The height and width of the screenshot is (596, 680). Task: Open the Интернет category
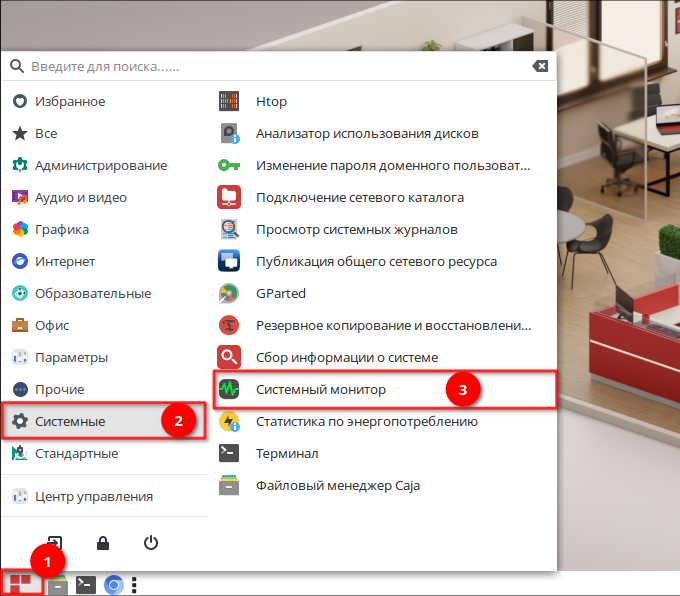(x=64, y=261)
